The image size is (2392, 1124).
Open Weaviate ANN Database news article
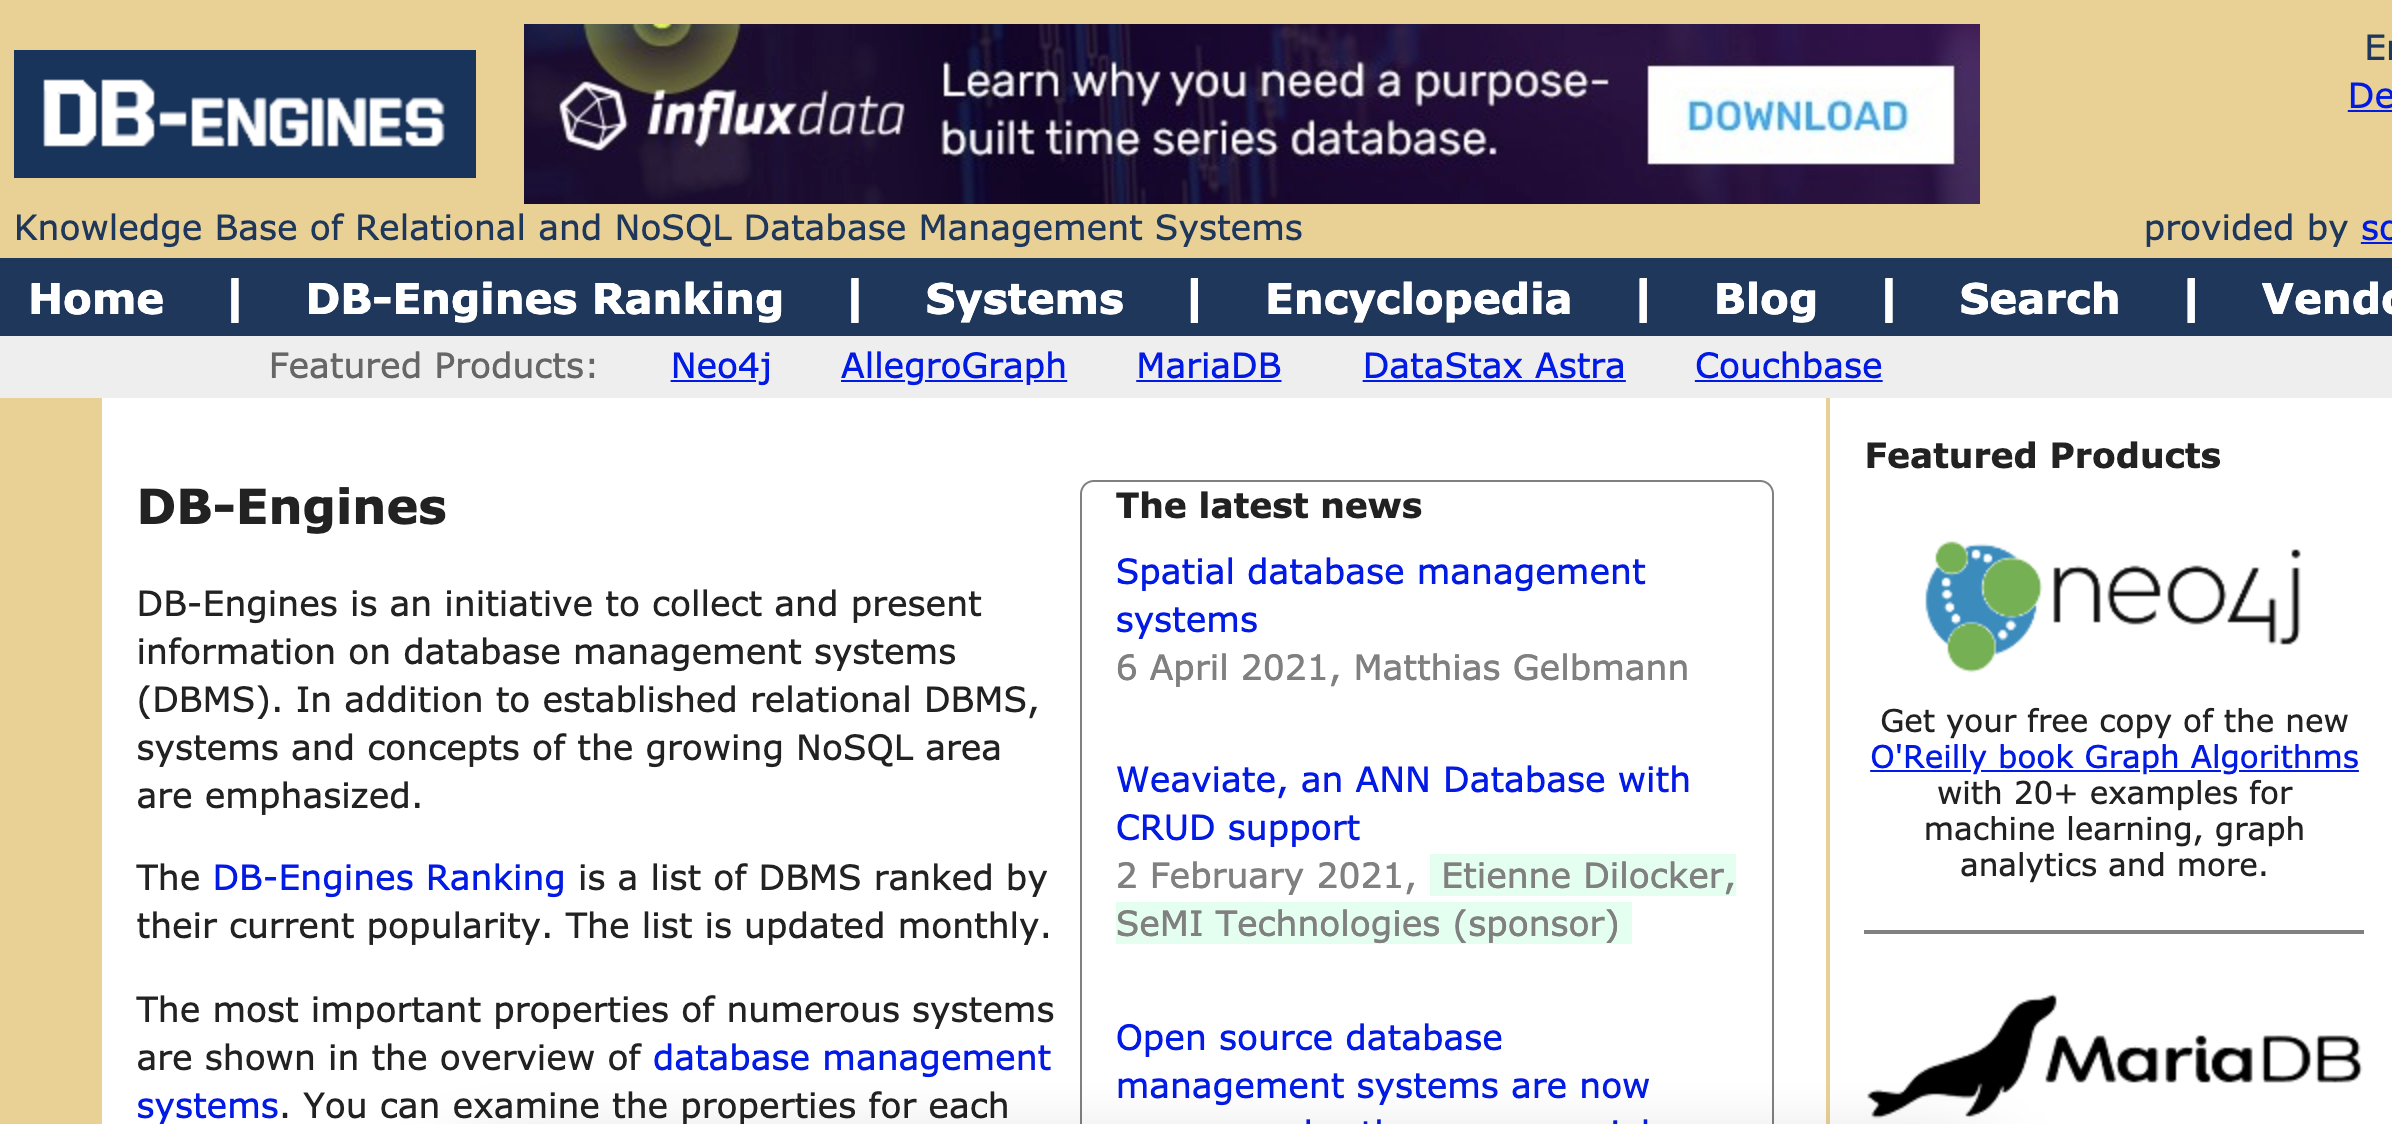pos(1403,804)
